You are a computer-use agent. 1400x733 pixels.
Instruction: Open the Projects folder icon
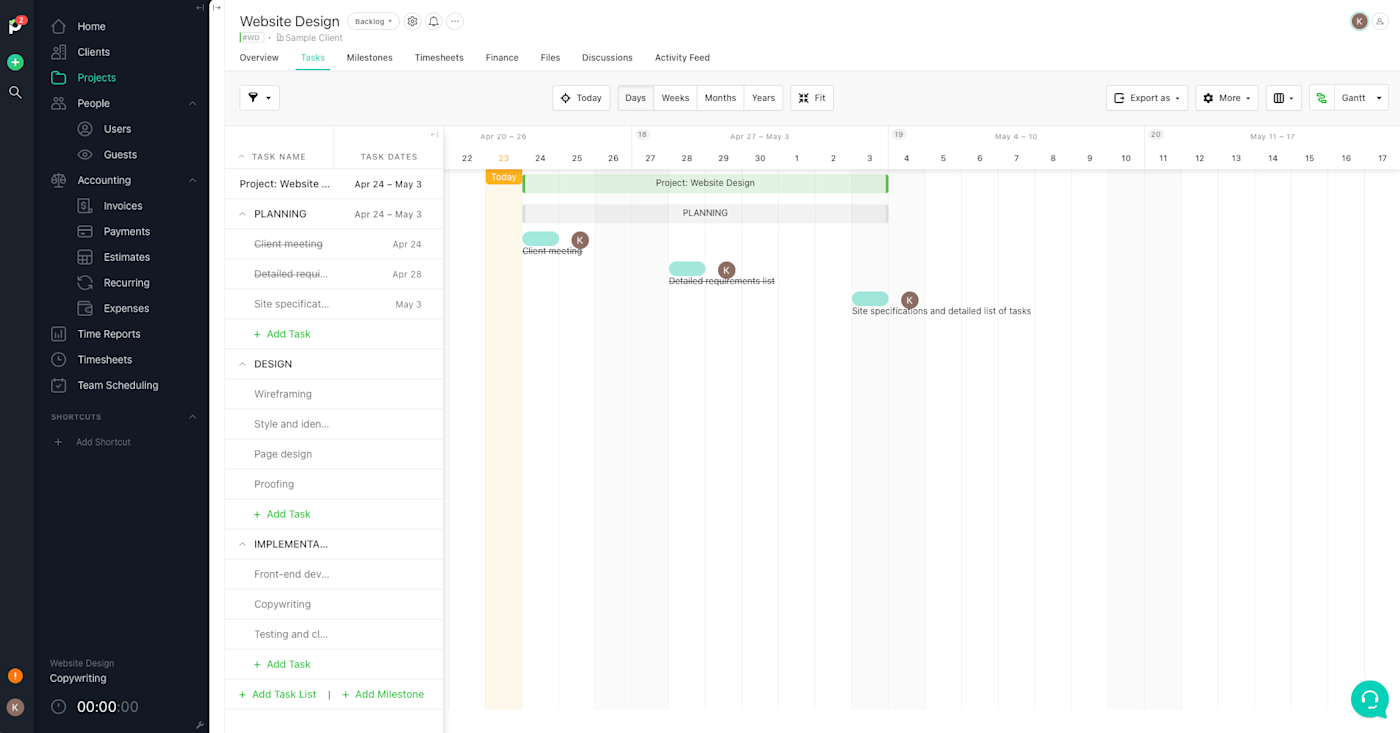coord(58,78)
